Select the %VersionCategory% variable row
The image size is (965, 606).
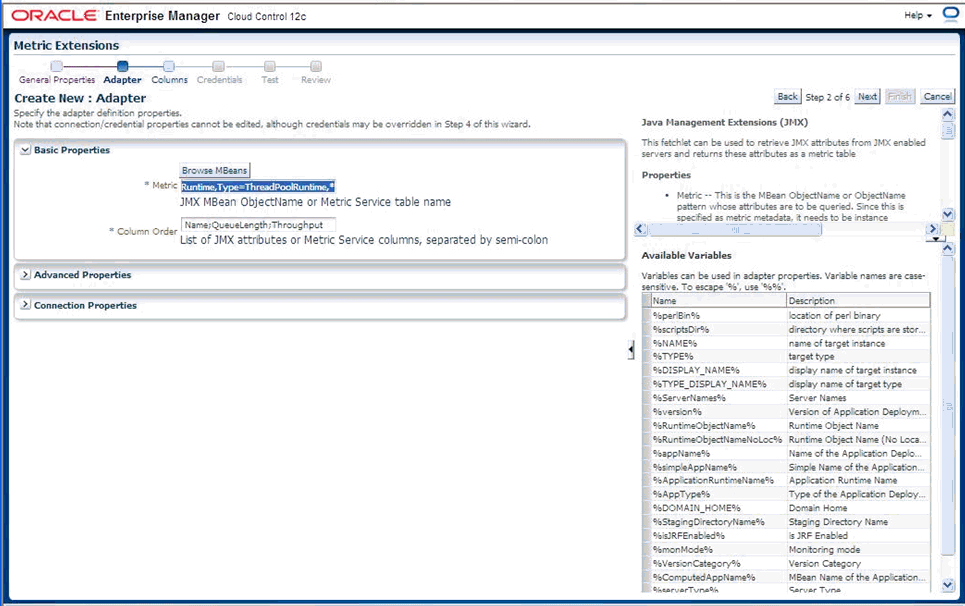click(x=786, y=564)
